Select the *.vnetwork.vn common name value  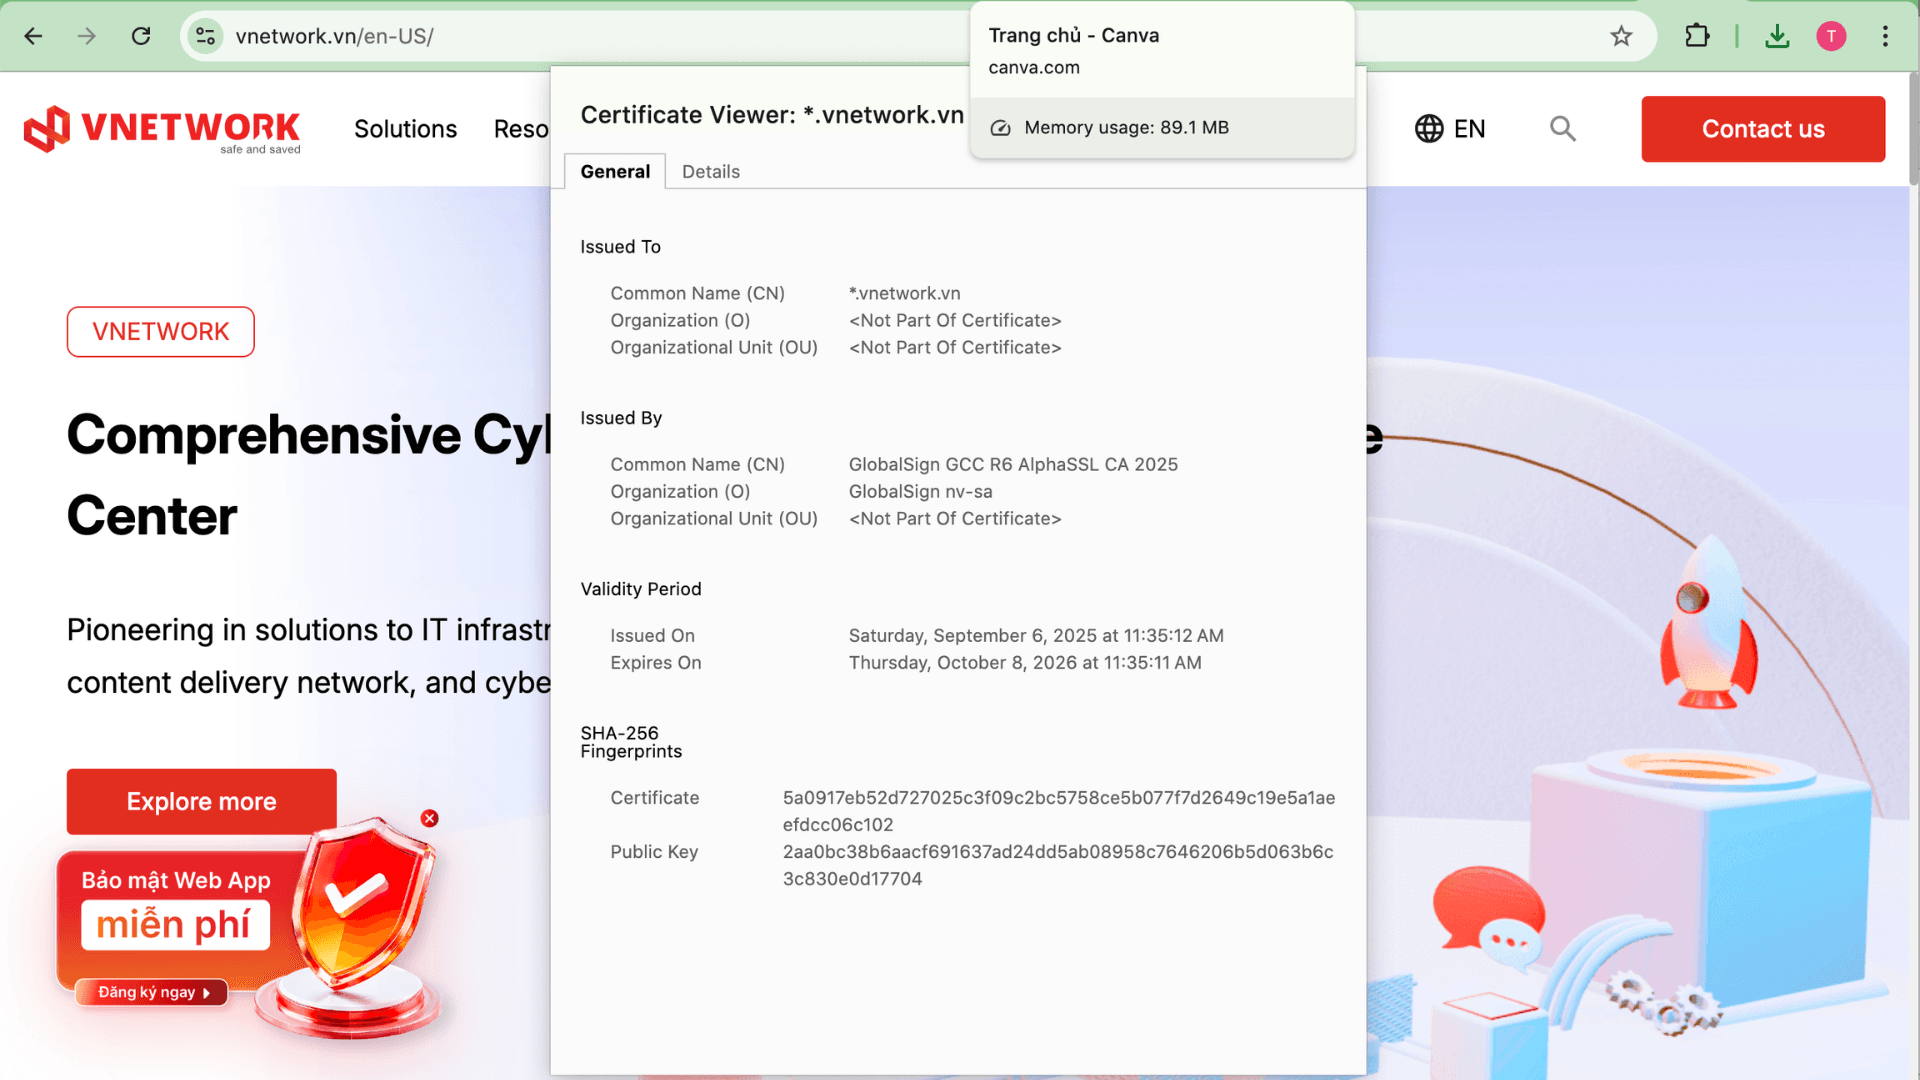click(905, 293)
